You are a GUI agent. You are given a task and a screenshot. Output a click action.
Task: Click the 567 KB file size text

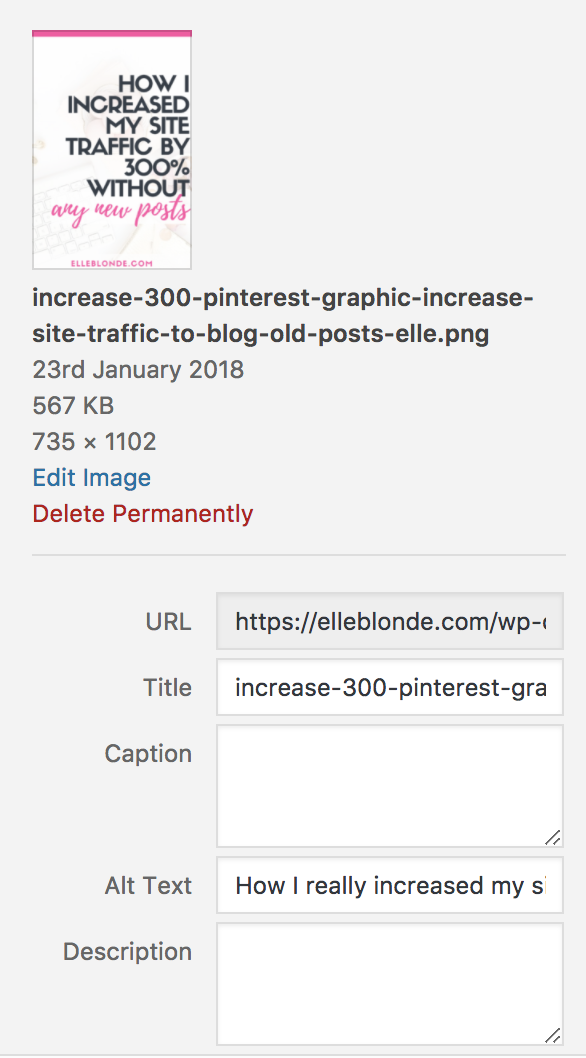tap(73, 406)
